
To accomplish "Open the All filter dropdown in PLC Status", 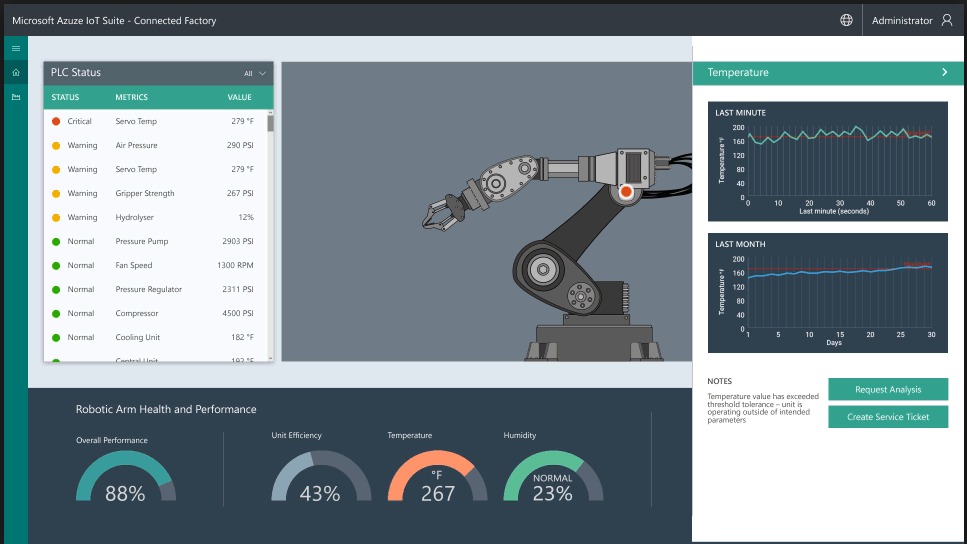I will point(255,73).
